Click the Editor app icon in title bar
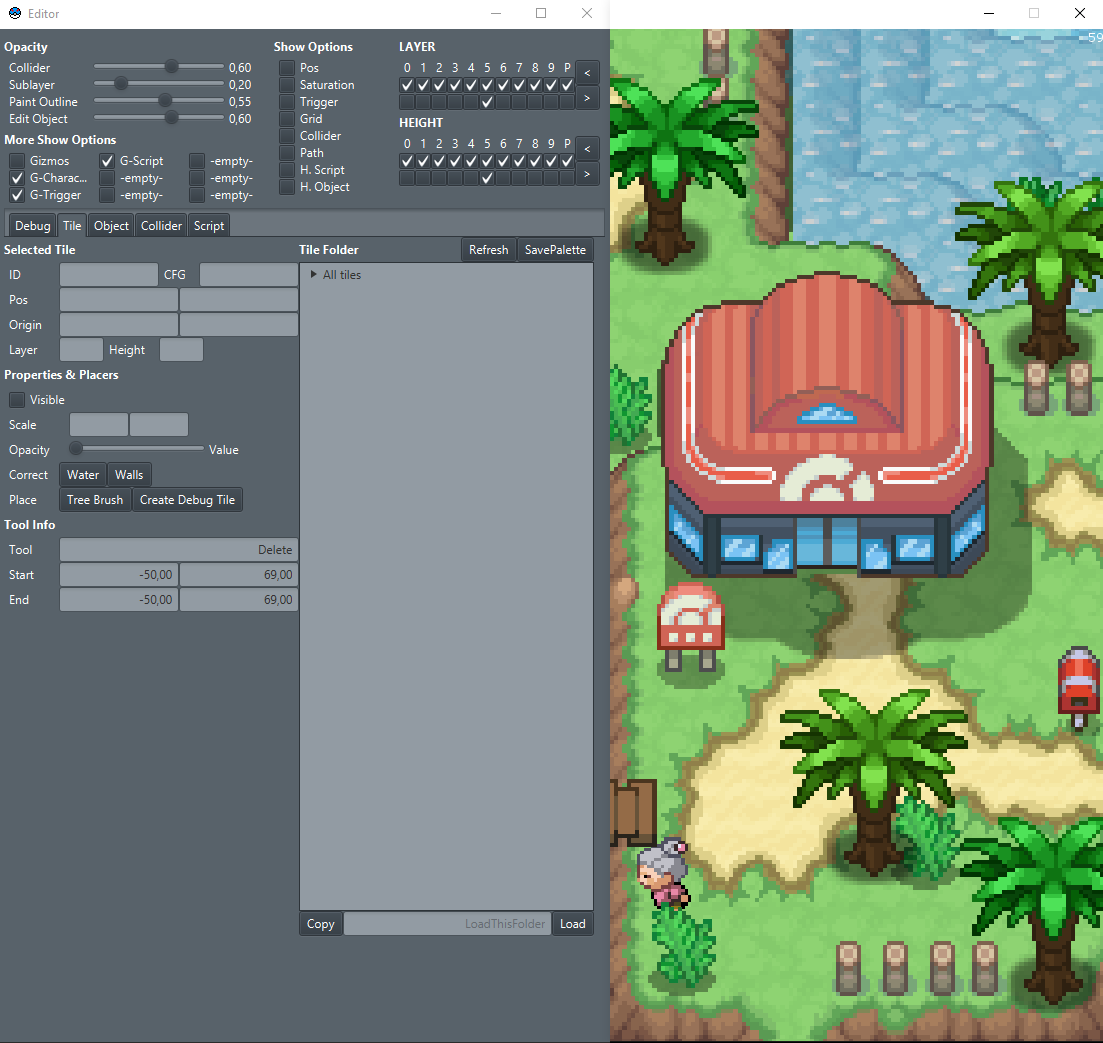The image size is (1103, 1043). pos(14,14)
